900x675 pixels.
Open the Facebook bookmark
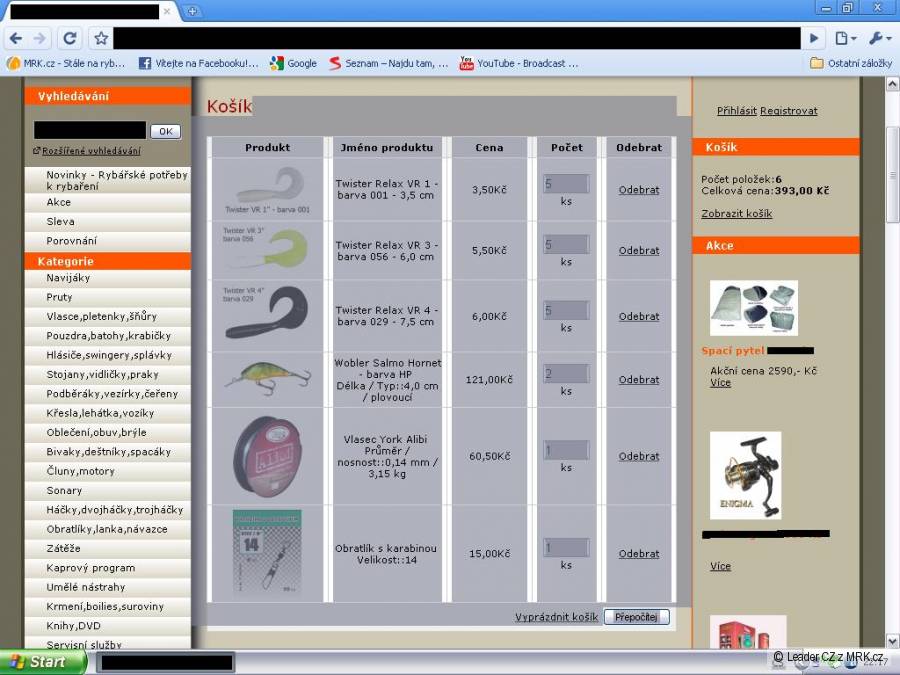click(x=199, y=63)
